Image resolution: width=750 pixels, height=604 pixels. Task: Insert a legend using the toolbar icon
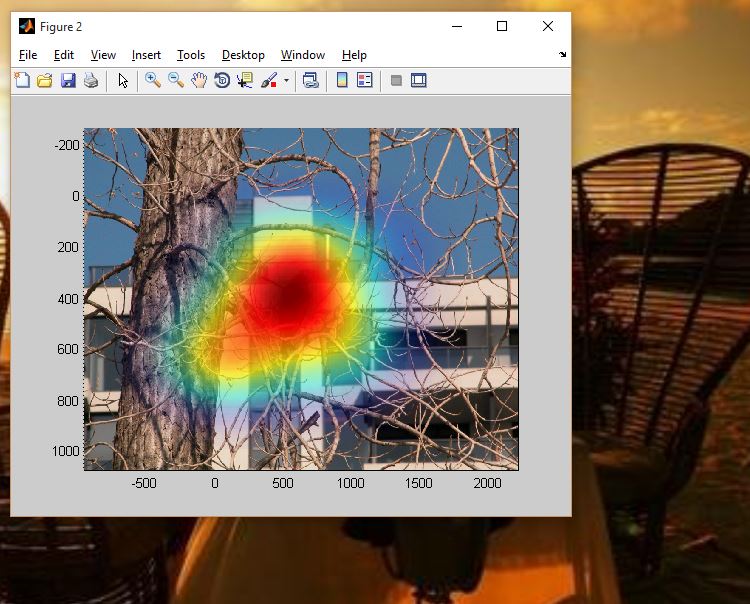[x=364, y=80]
